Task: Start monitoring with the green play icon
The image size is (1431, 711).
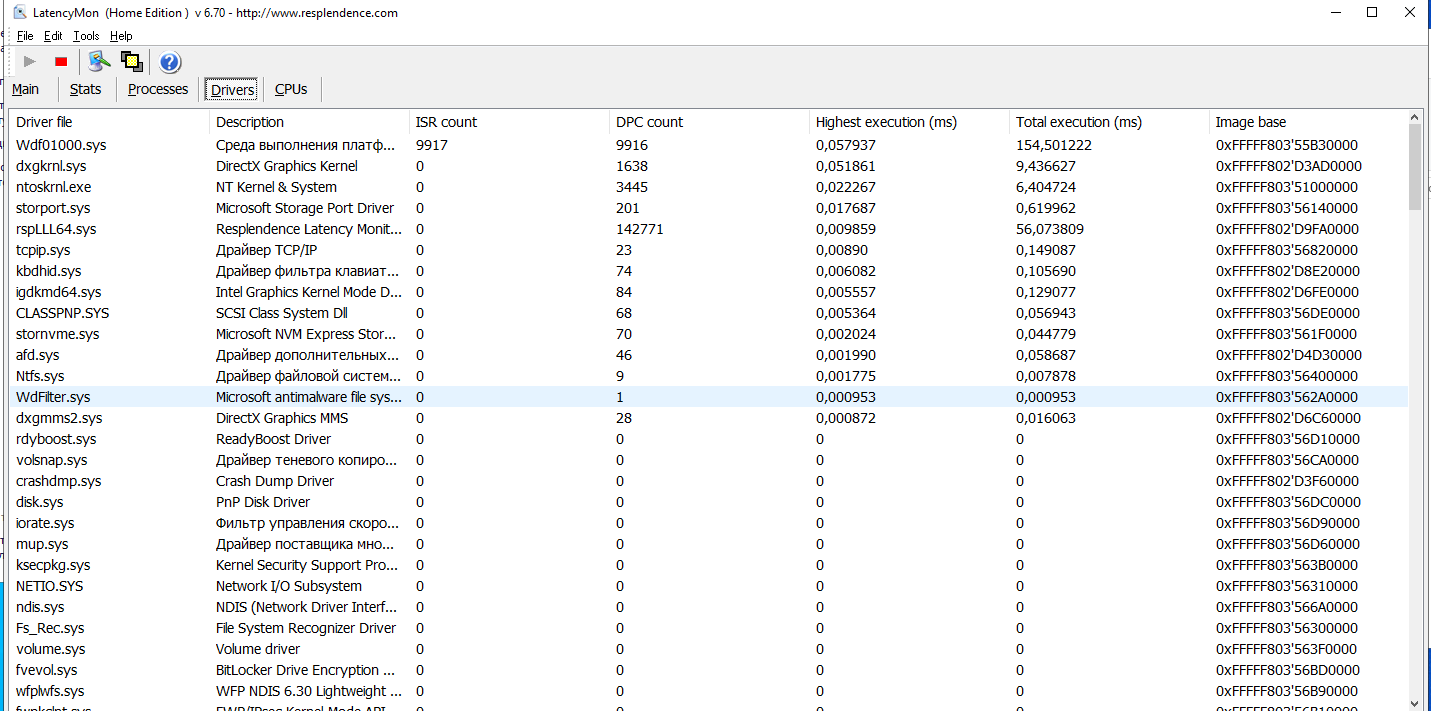Action: 30,61
